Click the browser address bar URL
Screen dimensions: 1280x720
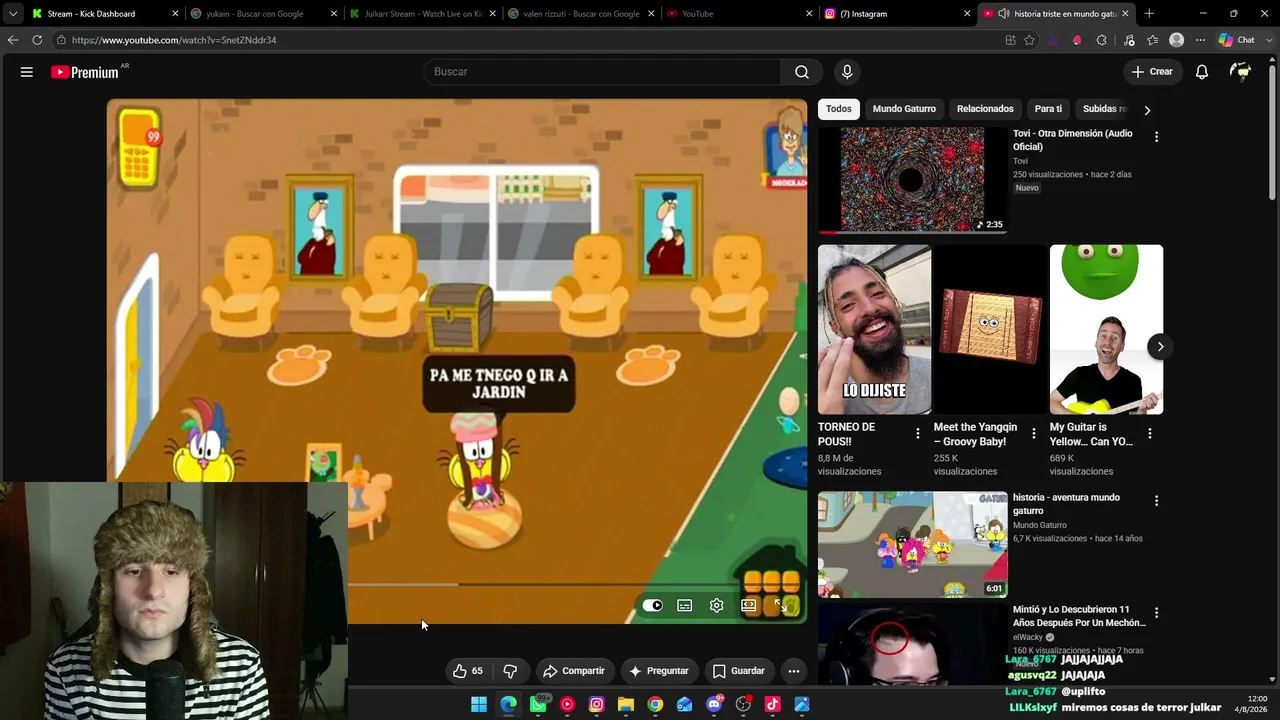[174, 40]
